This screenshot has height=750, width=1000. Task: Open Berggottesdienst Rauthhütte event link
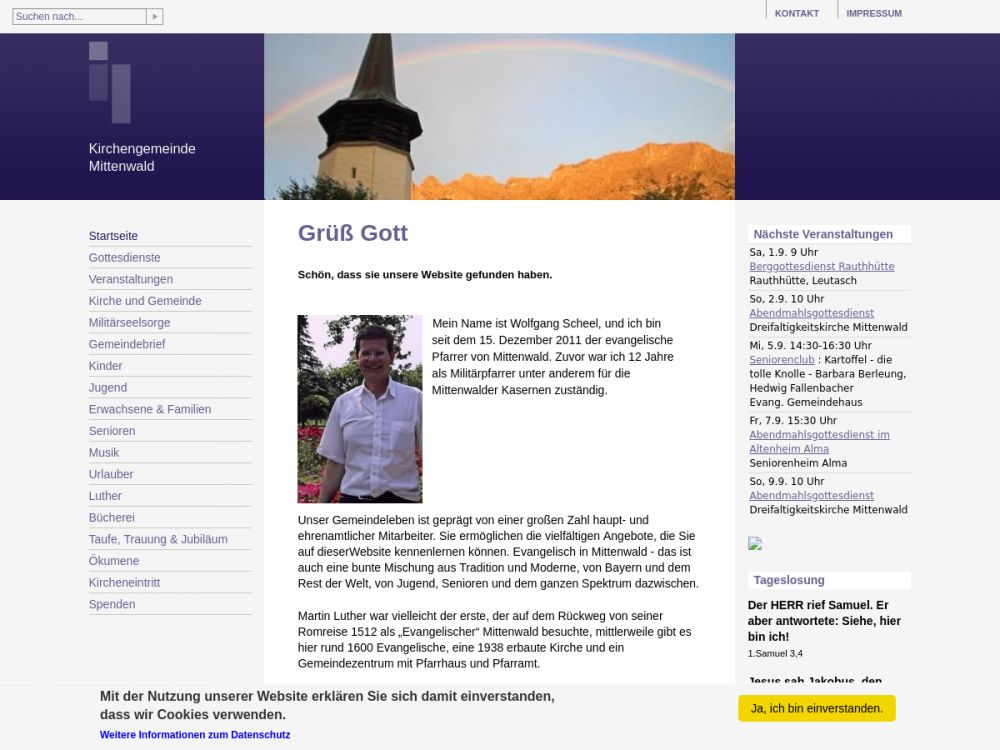point(821,267)
